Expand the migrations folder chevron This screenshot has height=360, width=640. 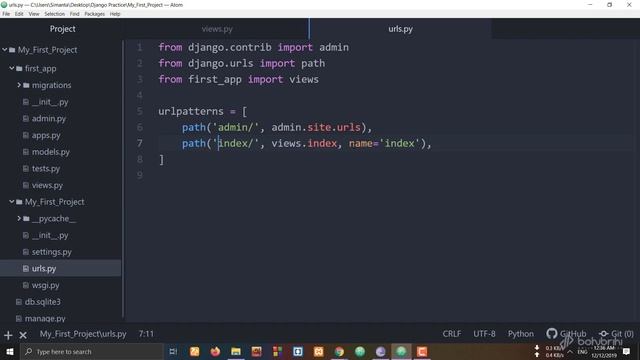pyautogui.click(x=19, y=85)
